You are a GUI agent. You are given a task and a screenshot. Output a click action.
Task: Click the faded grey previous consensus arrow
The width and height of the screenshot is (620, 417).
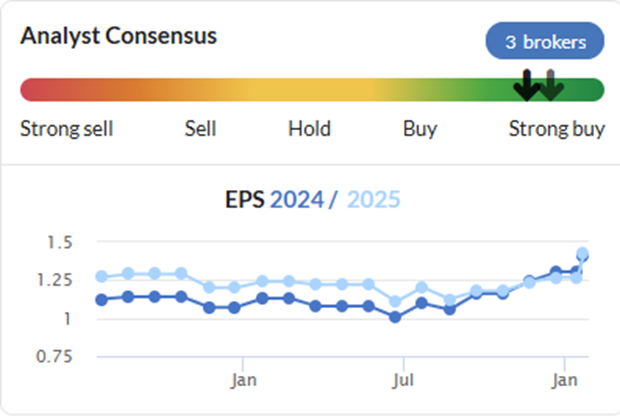pos(551,85)
